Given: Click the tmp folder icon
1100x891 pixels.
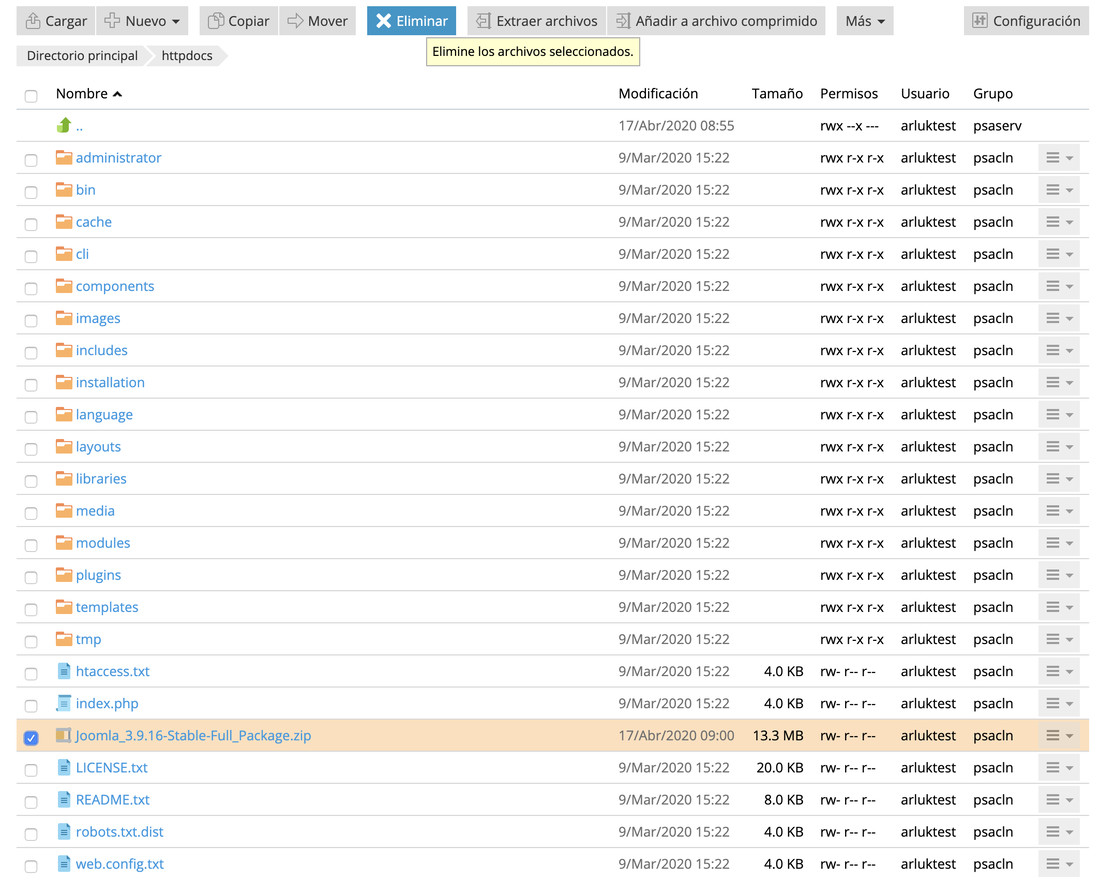Looking at the screenshot, I should 64,638.
